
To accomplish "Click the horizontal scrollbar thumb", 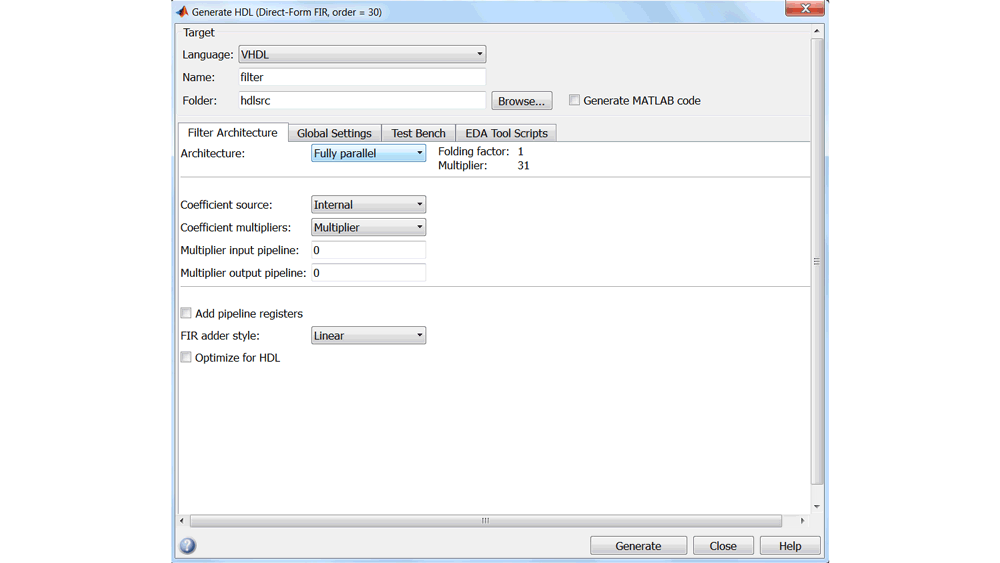I will pos(486,521).
